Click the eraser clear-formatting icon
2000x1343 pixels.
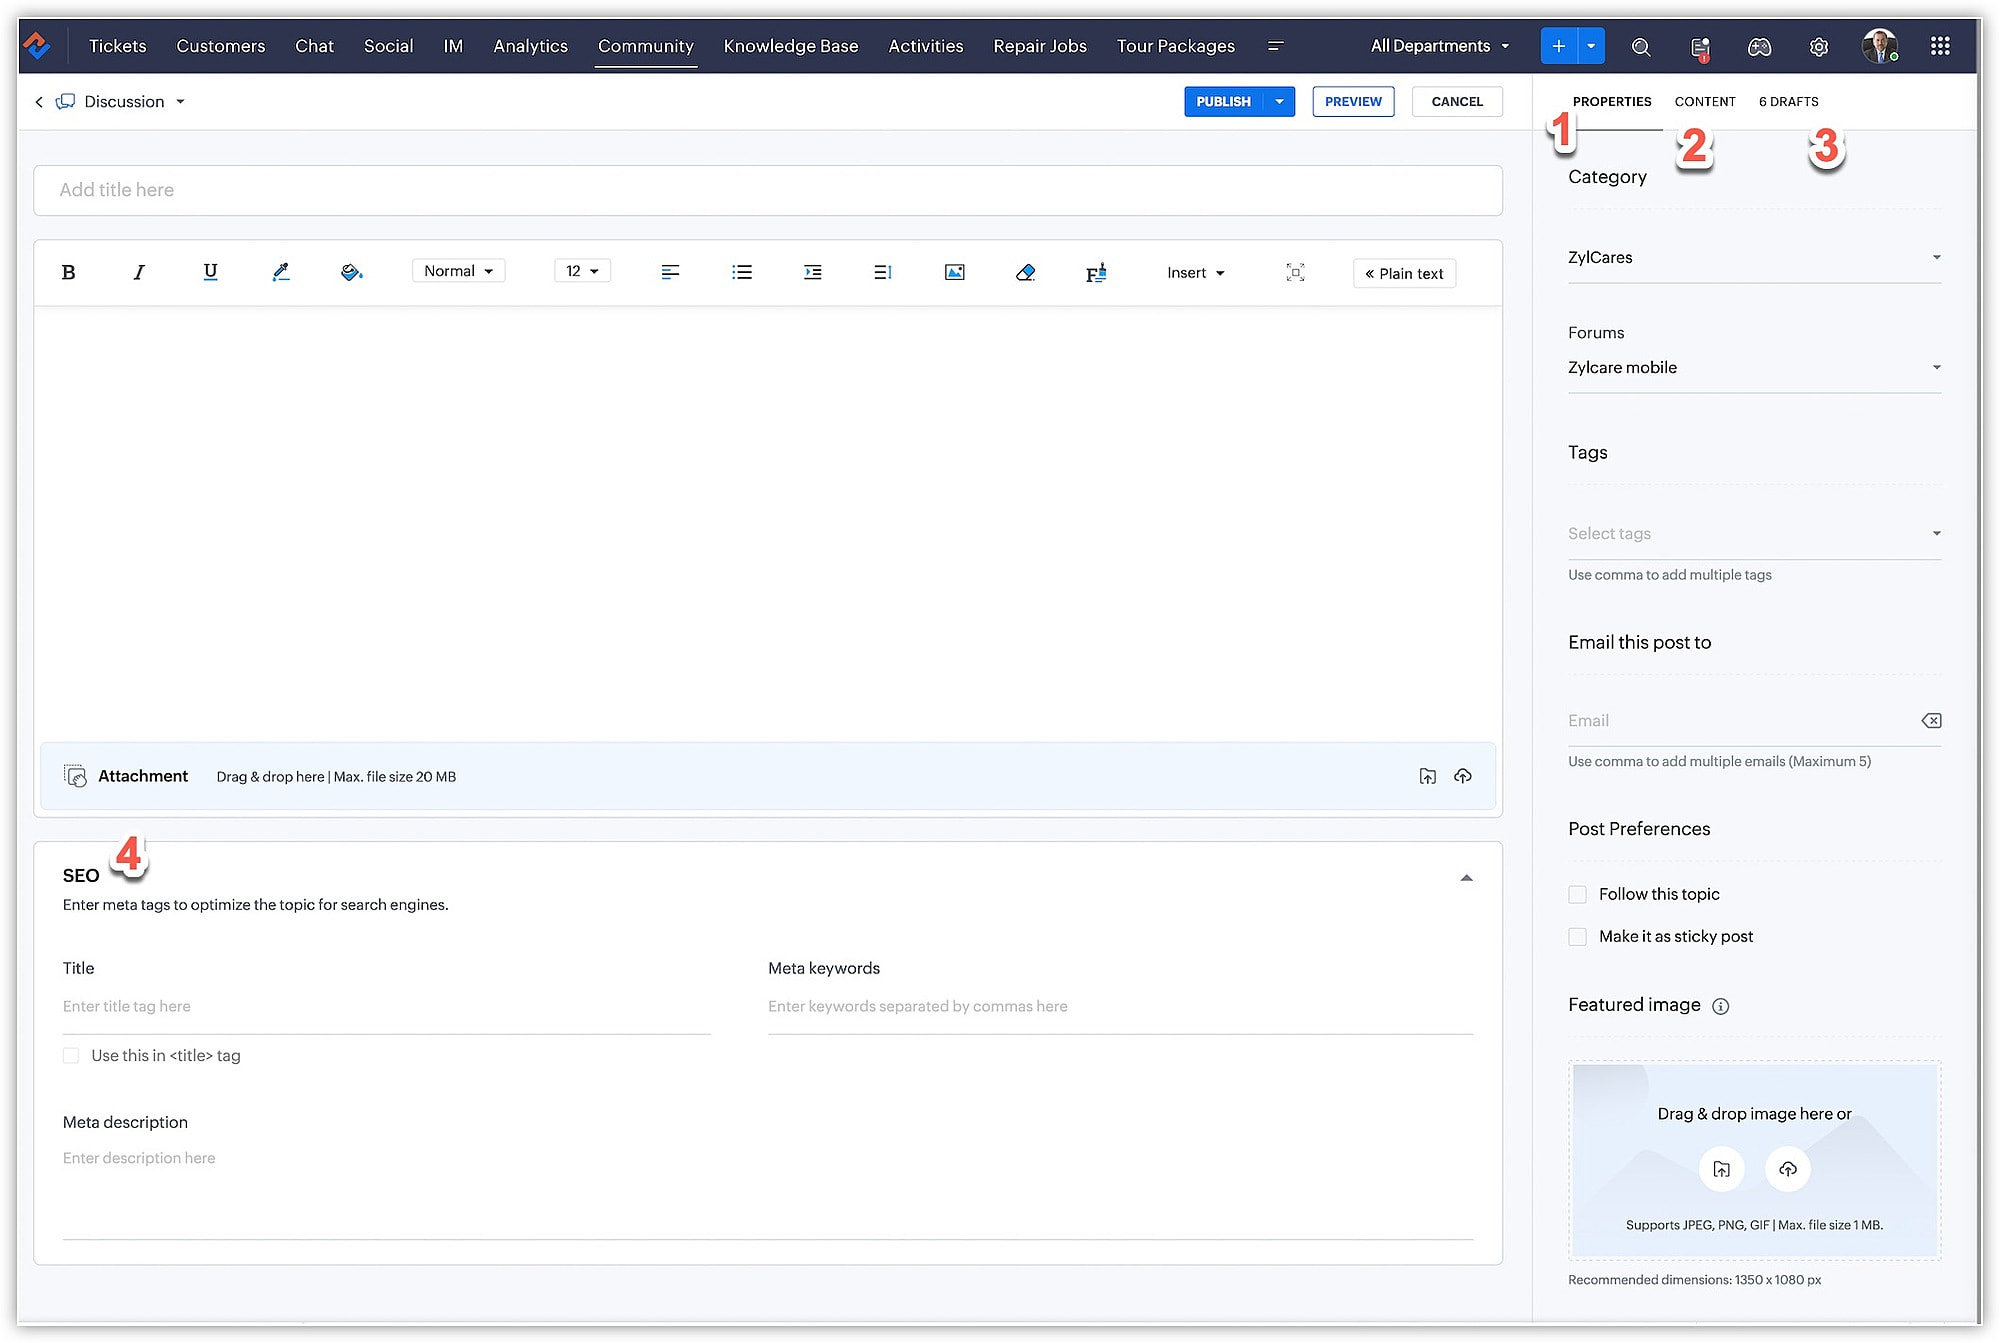(x=1025, y=272)
